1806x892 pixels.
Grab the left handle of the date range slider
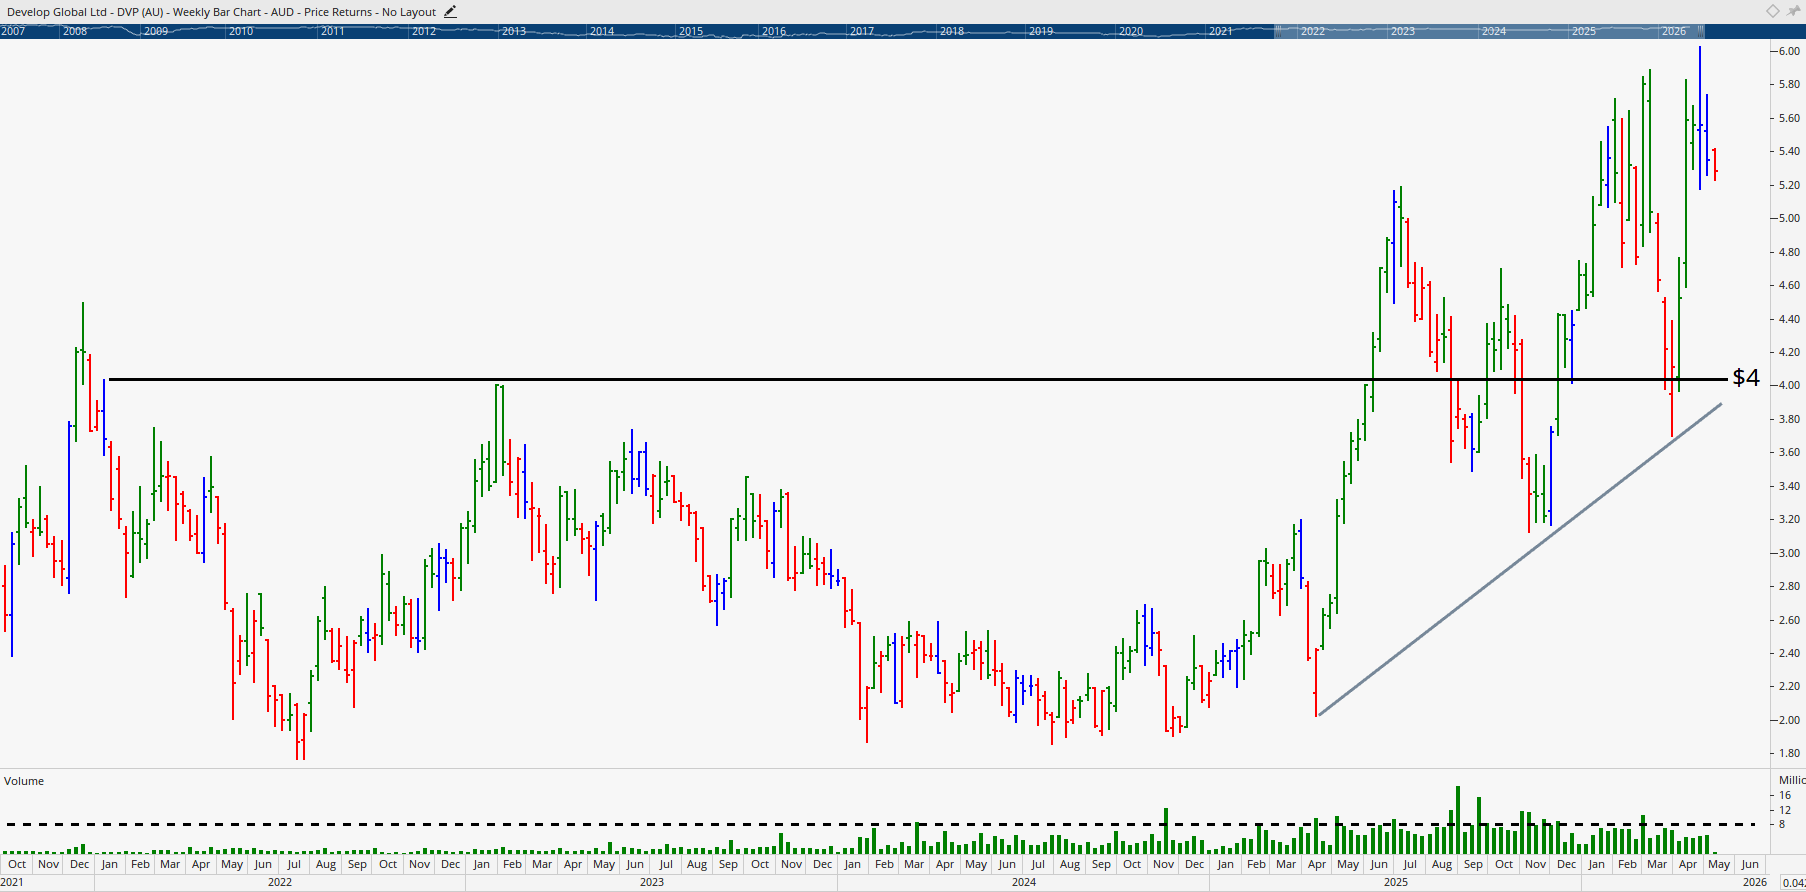pos(1277,31)
